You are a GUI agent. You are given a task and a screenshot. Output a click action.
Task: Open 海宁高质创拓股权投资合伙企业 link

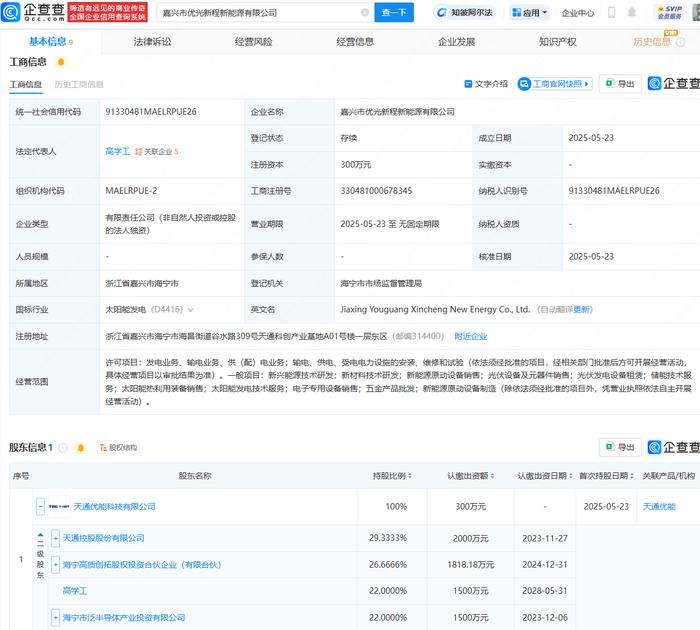pos(142,565)
